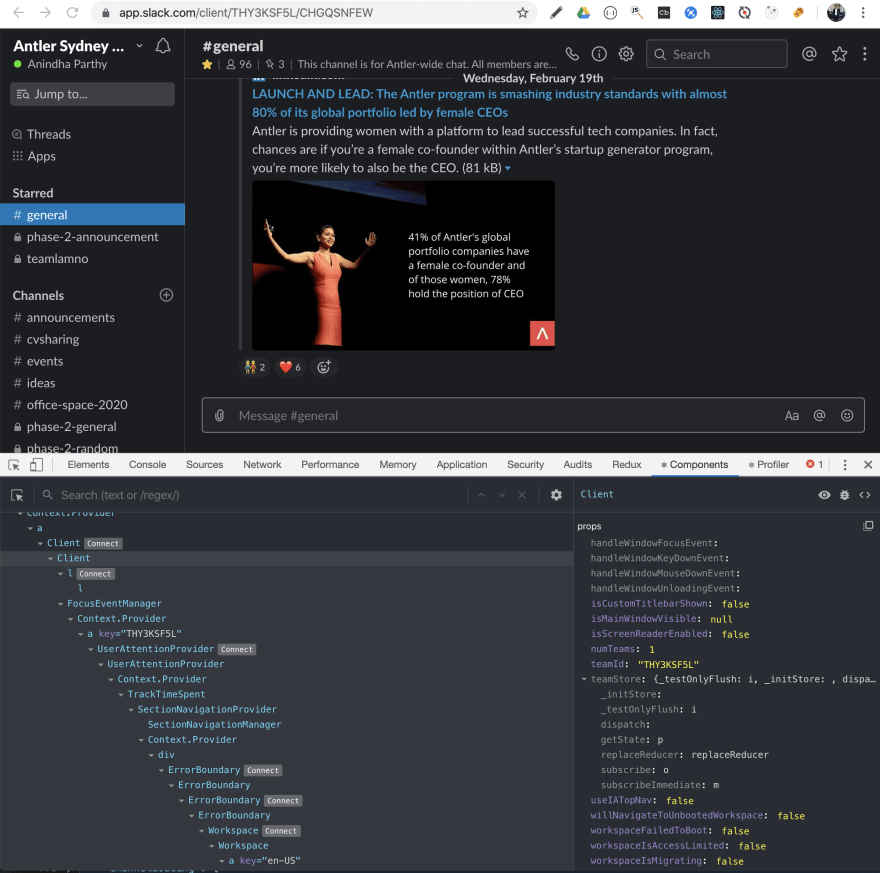Switch to Elements DevTools tab

point(88,465)
